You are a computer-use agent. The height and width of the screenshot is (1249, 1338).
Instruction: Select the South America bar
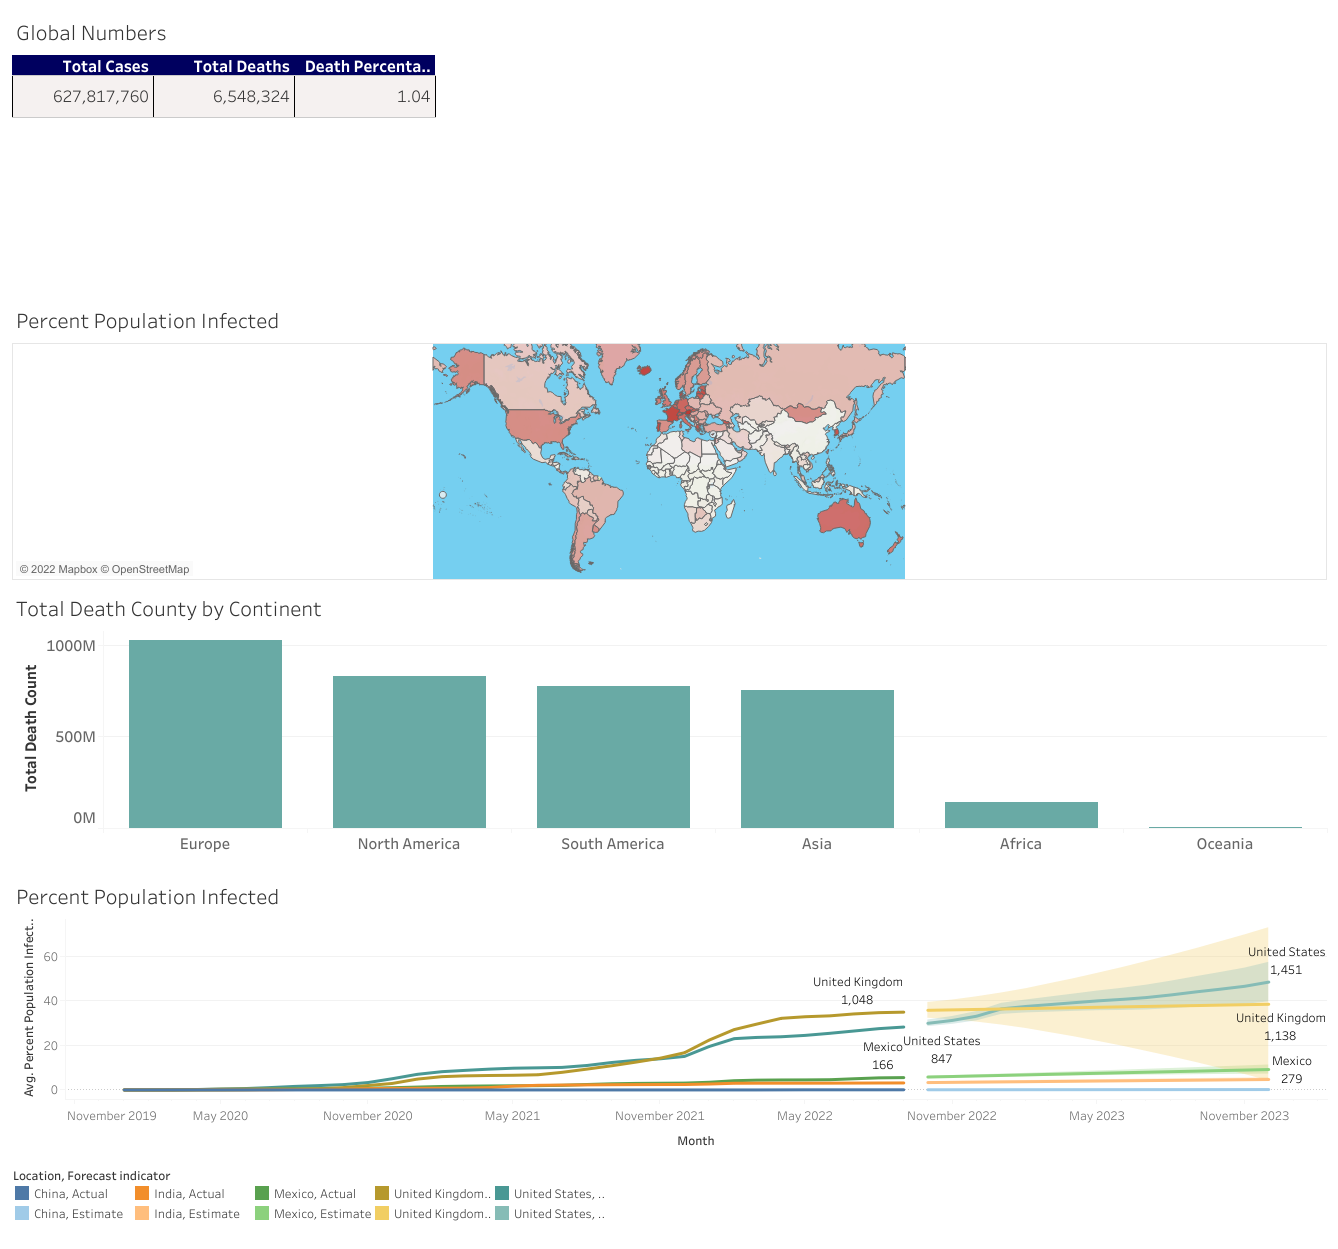pyautogui.click(x=613, y=756)
